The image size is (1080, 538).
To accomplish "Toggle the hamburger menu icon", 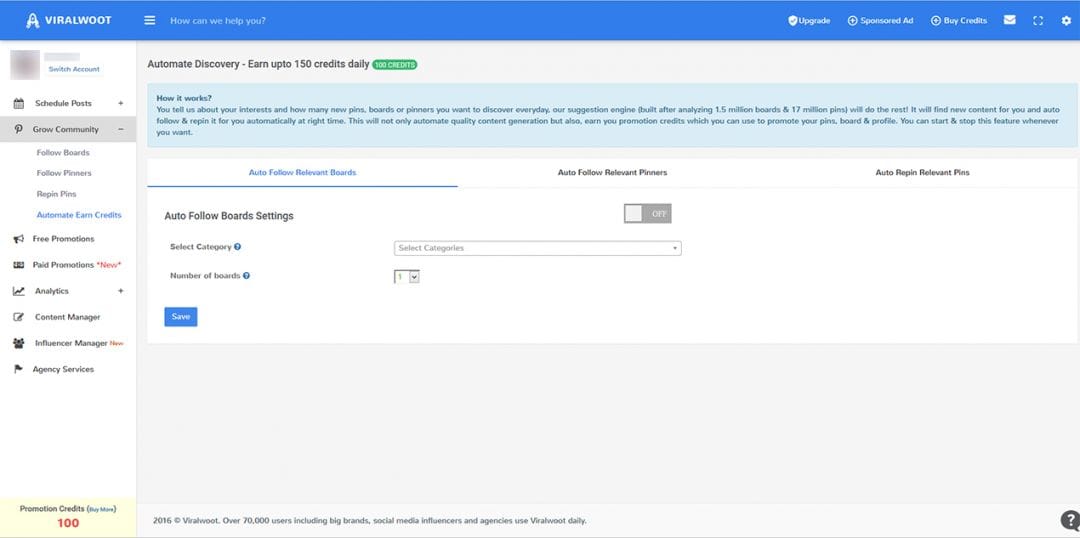I will point(149,21).
